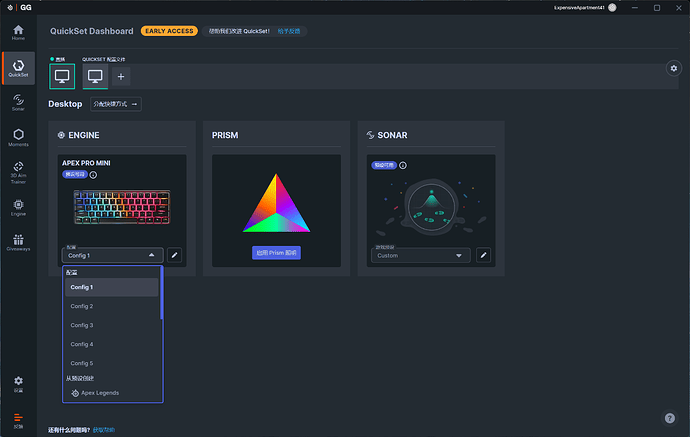The image size is (690, 437).
Task: Edit the Sonar Custom preset with pencil icon
Action: point(483,255)
